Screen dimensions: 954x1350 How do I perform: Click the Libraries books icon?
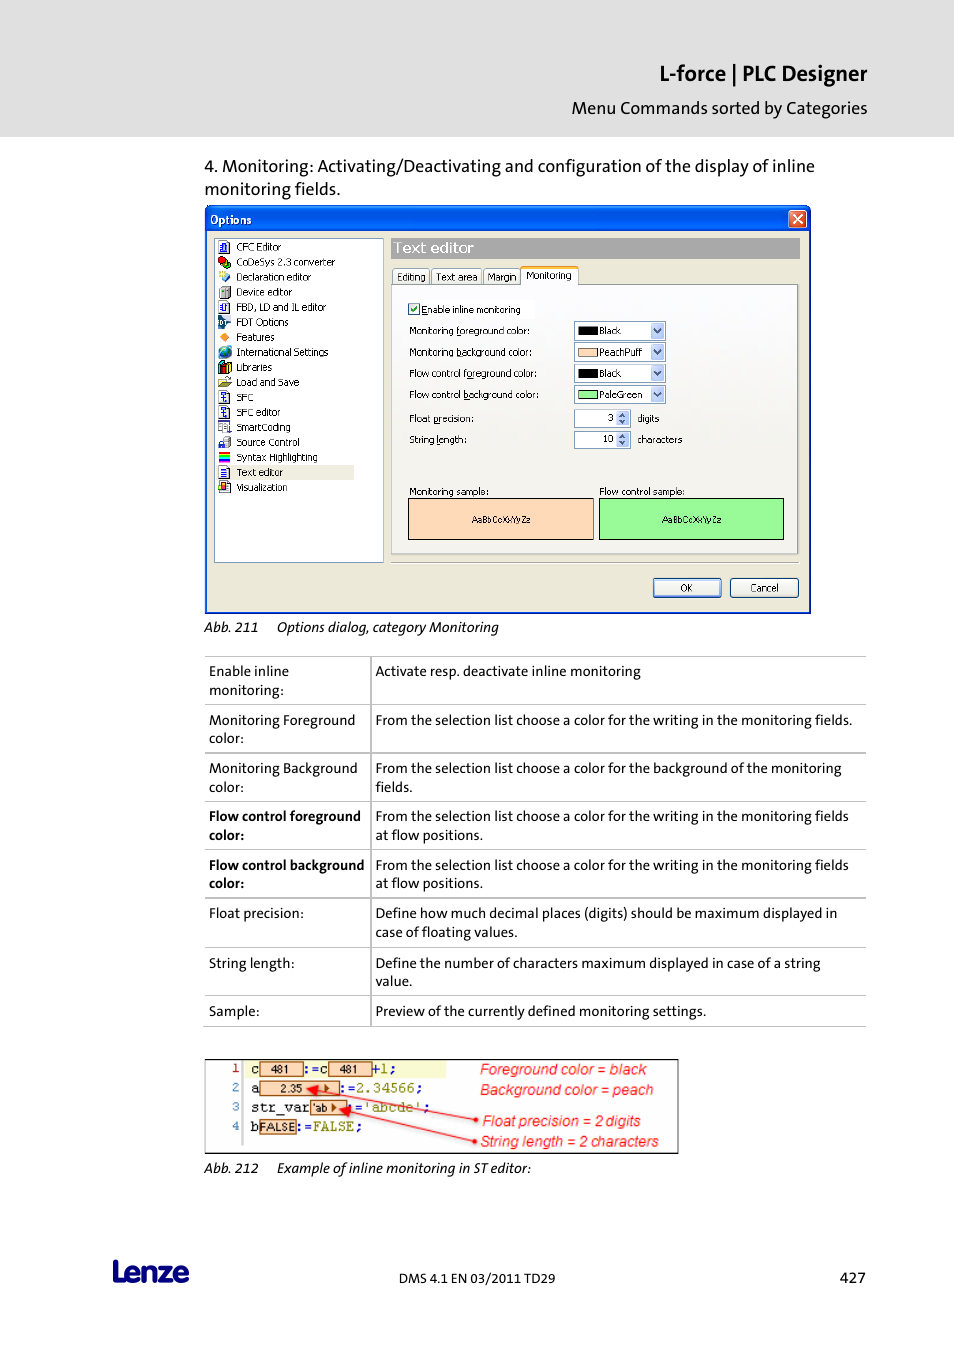(x=225, y=367)
